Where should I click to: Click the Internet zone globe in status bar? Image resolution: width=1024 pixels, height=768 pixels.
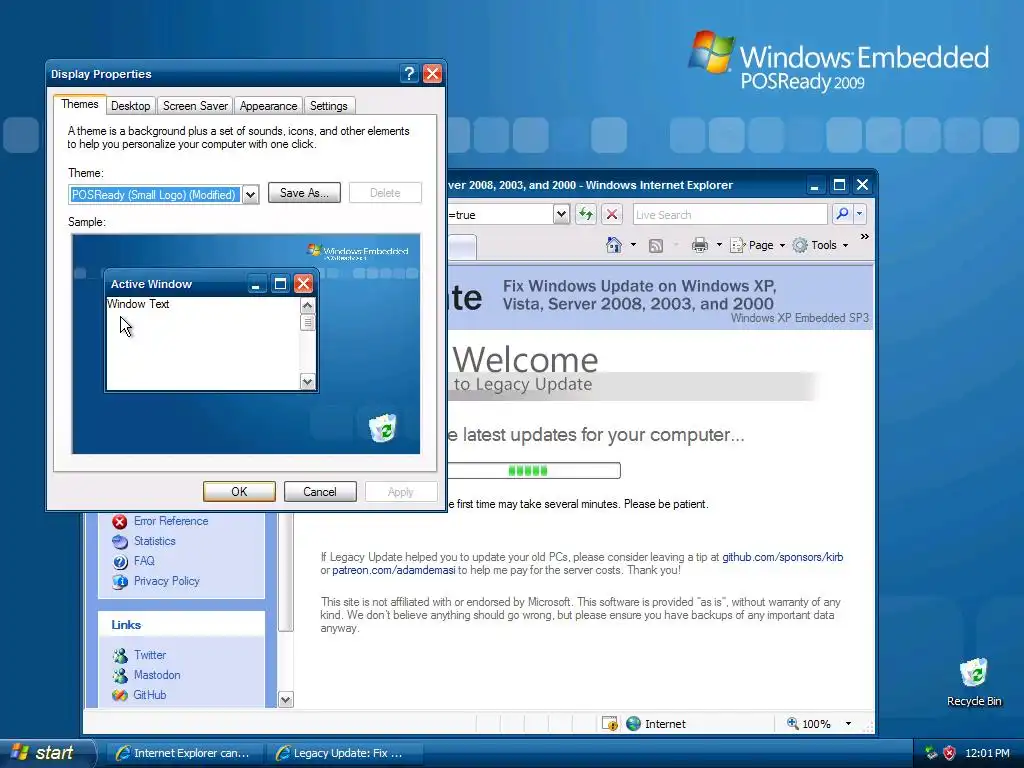pos(633,724)
